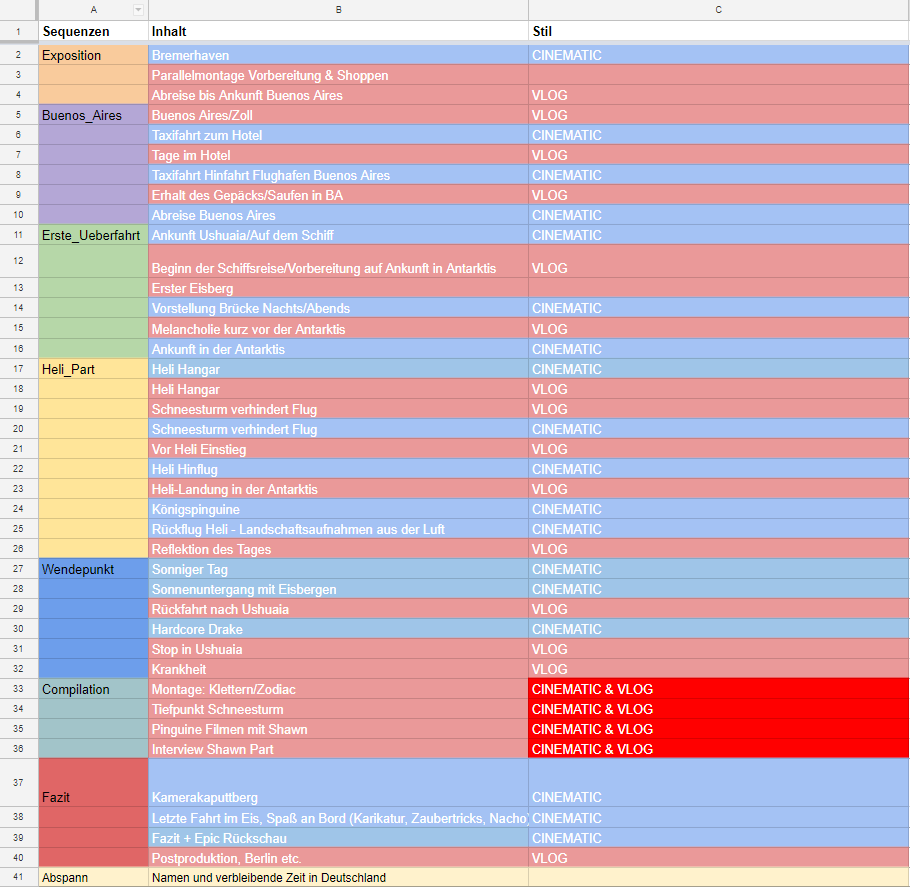The image size is (910, 887).
Task: Click 'Heli Hangar' cell in row 17
Action: (338, 369)
